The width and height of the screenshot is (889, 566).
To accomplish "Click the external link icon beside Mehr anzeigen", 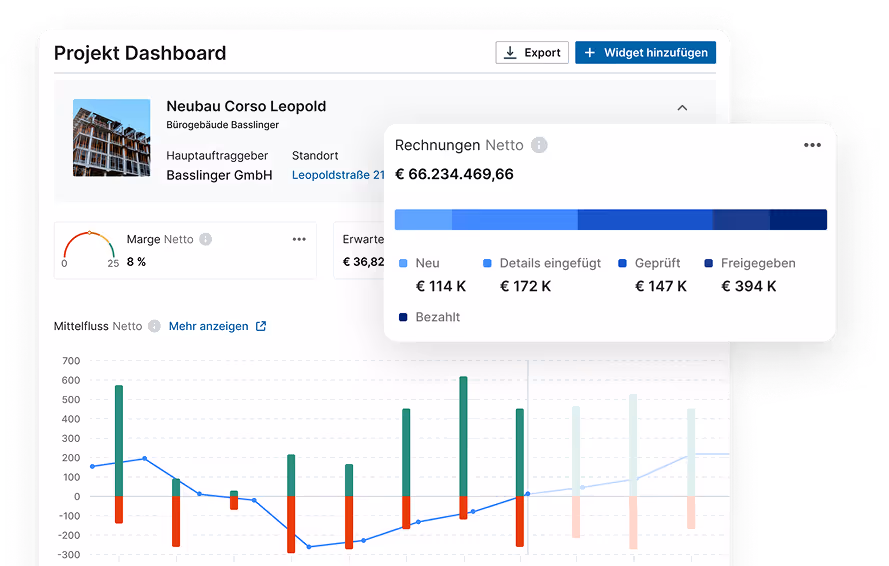I will [x=261, y=326].
